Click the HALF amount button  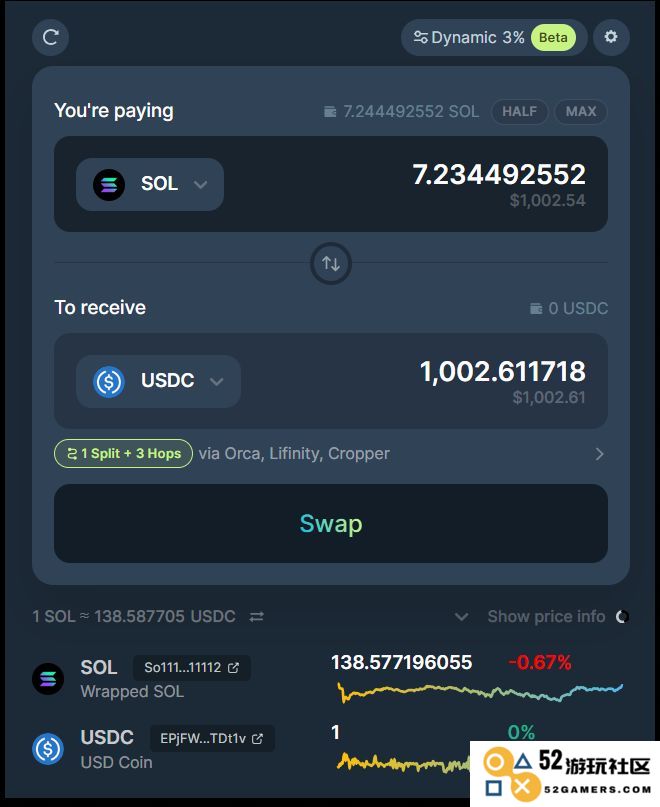(x=519, y=112)
